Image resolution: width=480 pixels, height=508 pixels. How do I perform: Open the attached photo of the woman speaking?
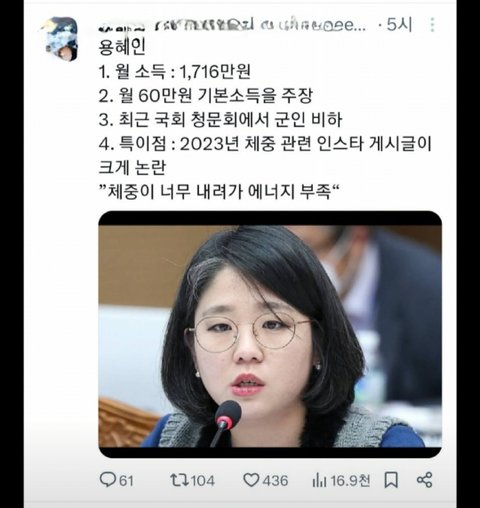pos(270,334)
